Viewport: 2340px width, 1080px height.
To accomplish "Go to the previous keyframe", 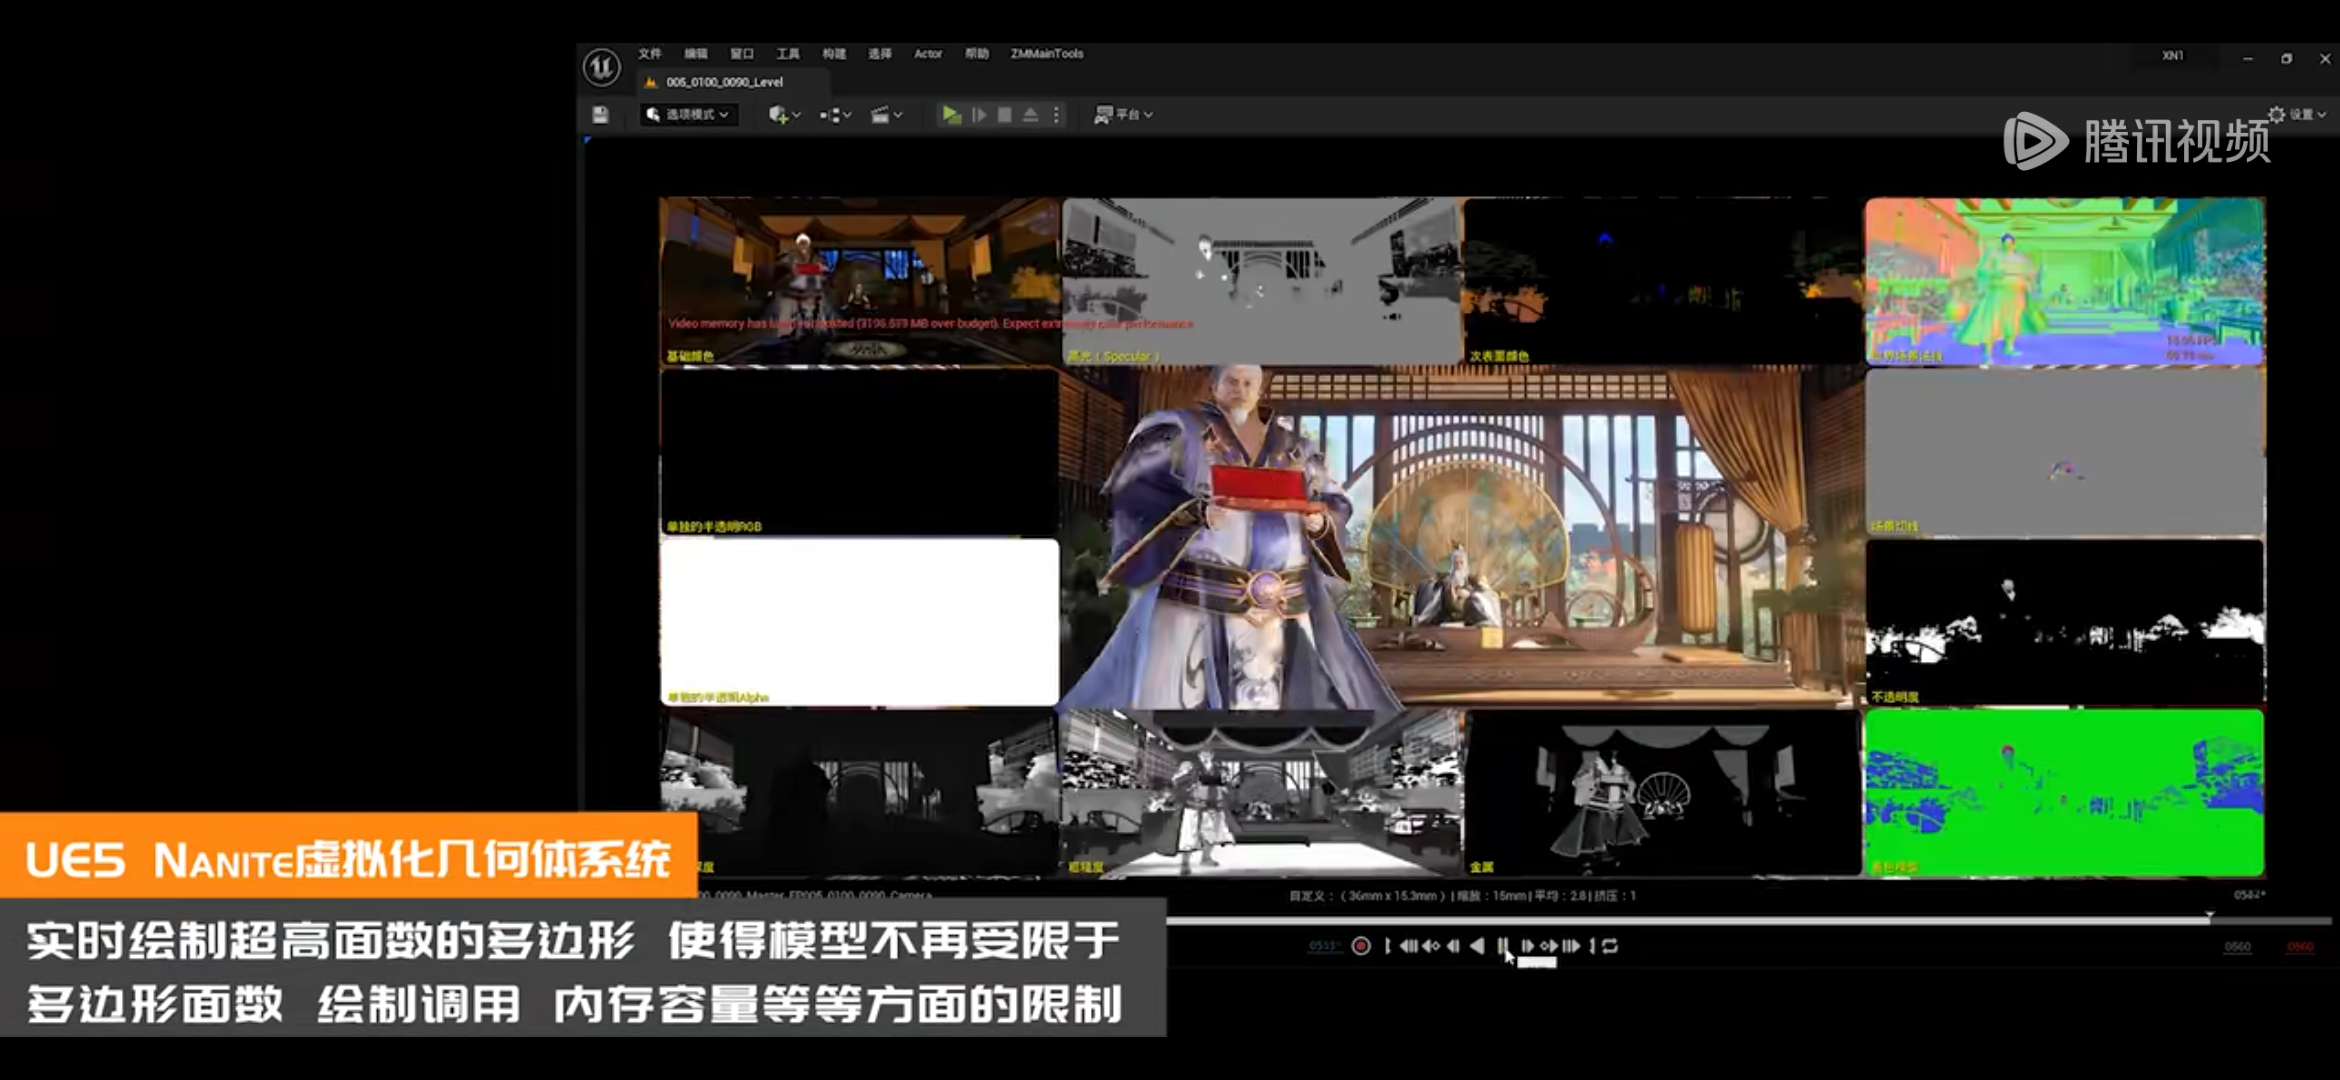I will click(x=1431, y=946).
